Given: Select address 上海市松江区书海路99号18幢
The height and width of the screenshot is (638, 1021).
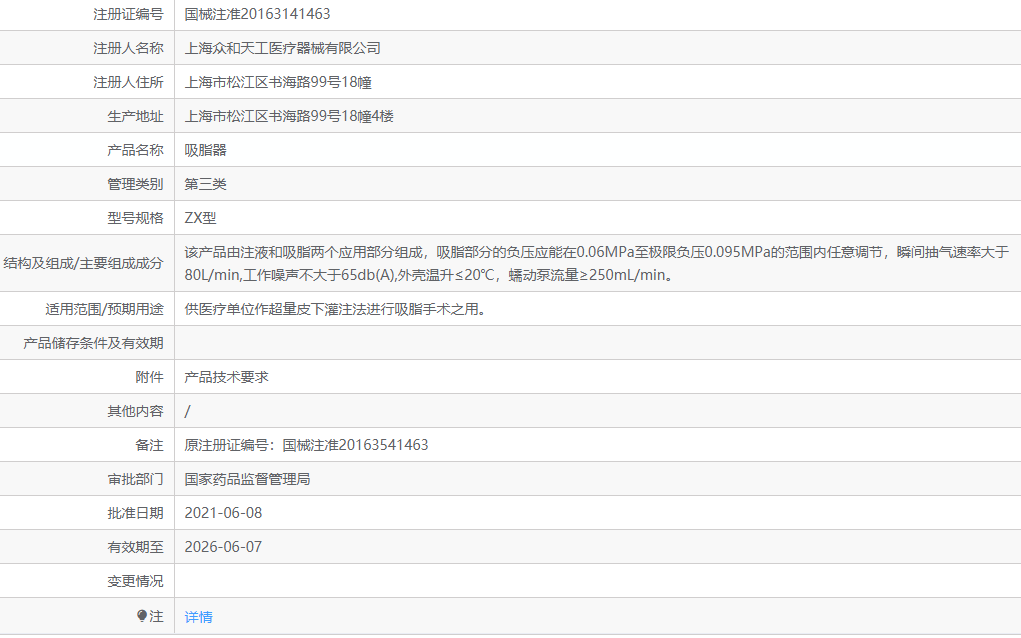Looking at the screenshot, I should tap(278, 82).
